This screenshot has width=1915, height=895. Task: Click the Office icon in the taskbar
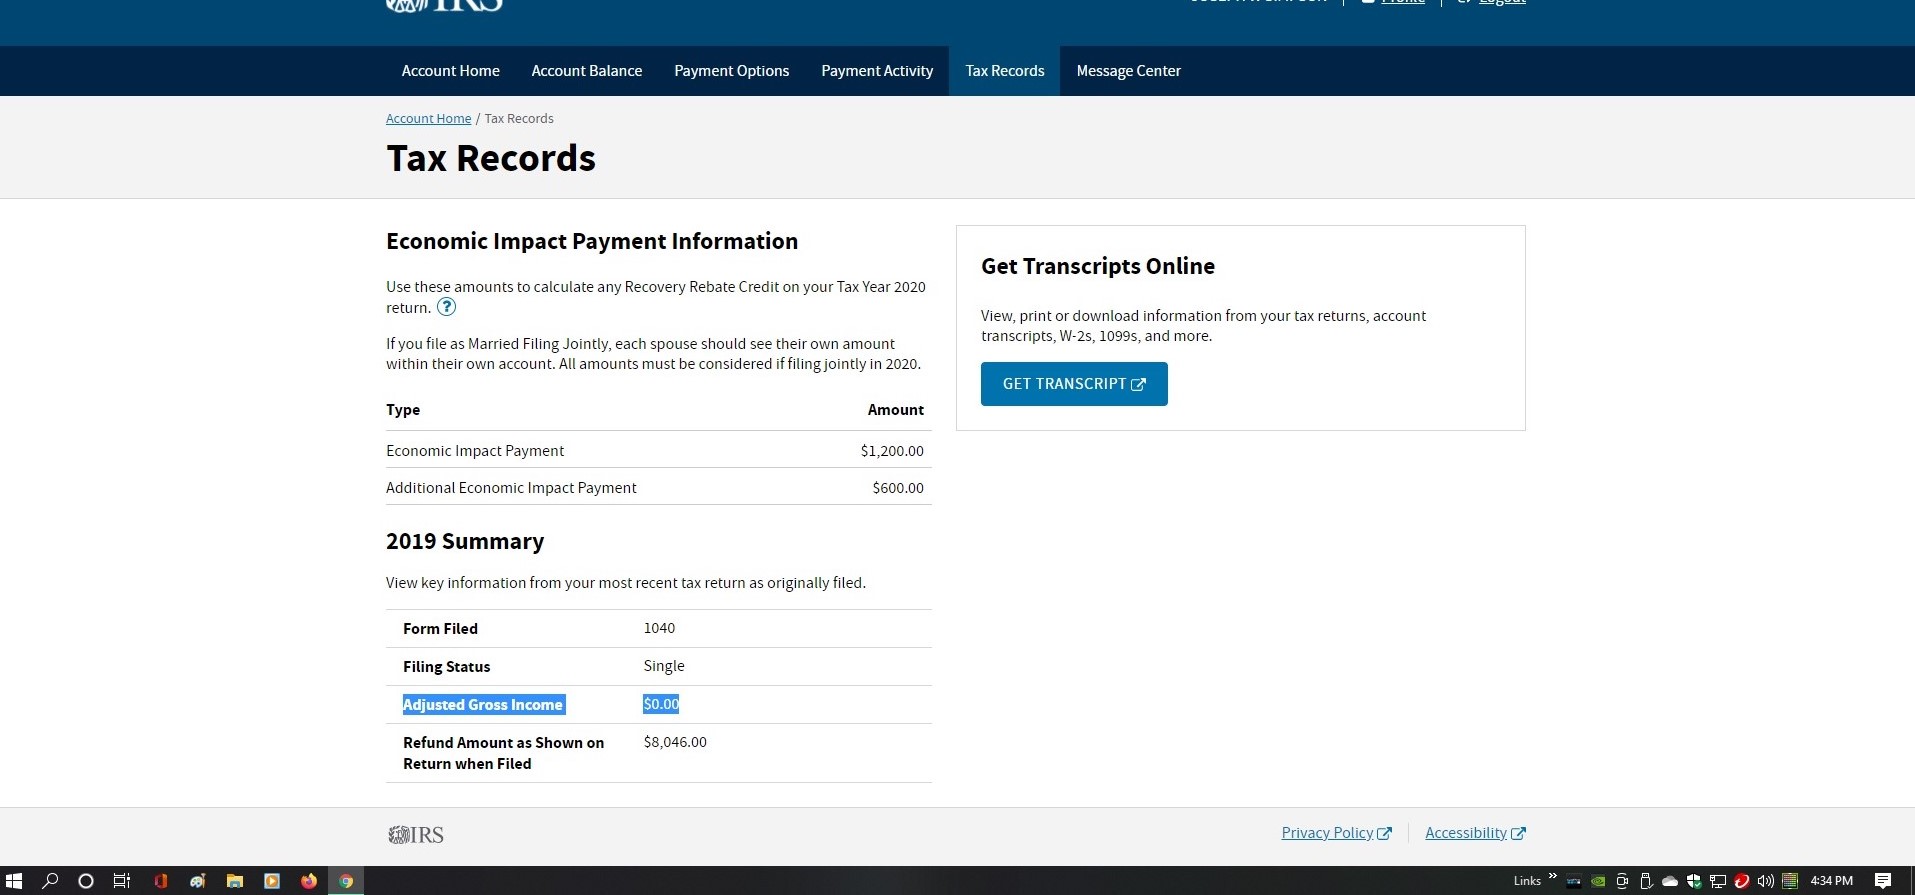click(160, 881)
